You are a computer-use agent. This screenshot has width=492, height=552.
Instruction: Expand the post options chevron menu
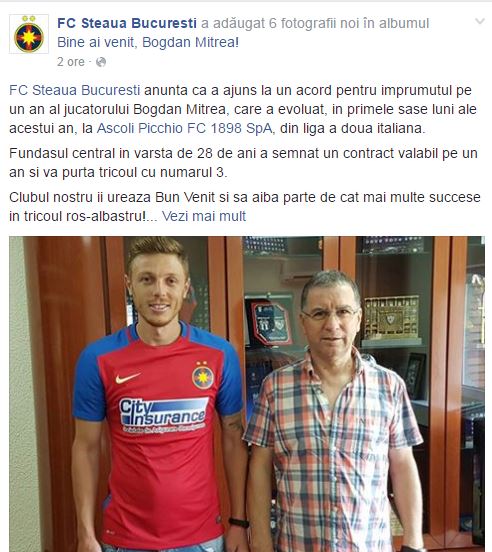coord(480,21)
